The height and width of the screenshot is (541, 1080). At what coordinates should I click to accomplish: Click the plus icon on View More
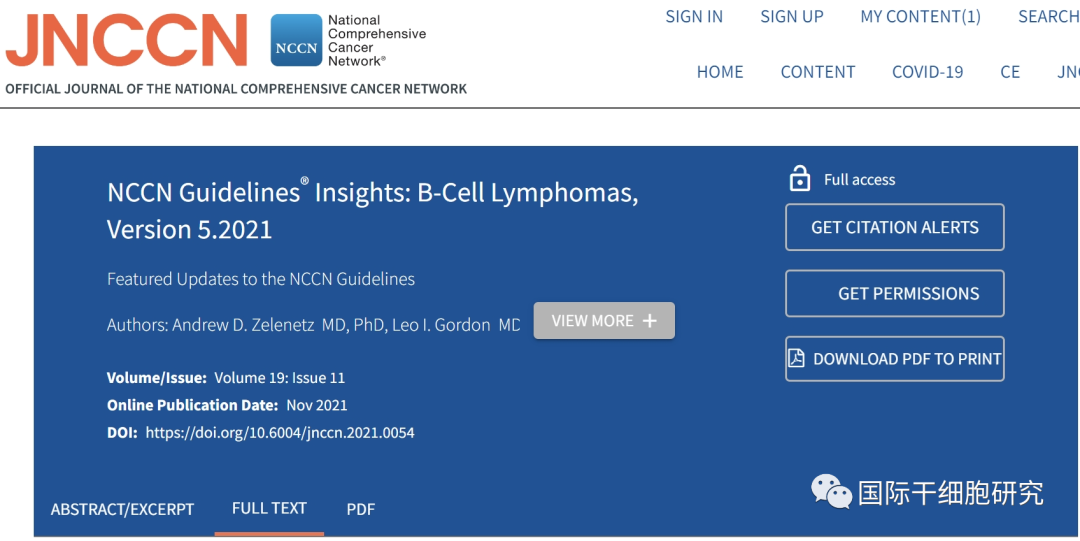pyautogui.click(x=649, y=321)
